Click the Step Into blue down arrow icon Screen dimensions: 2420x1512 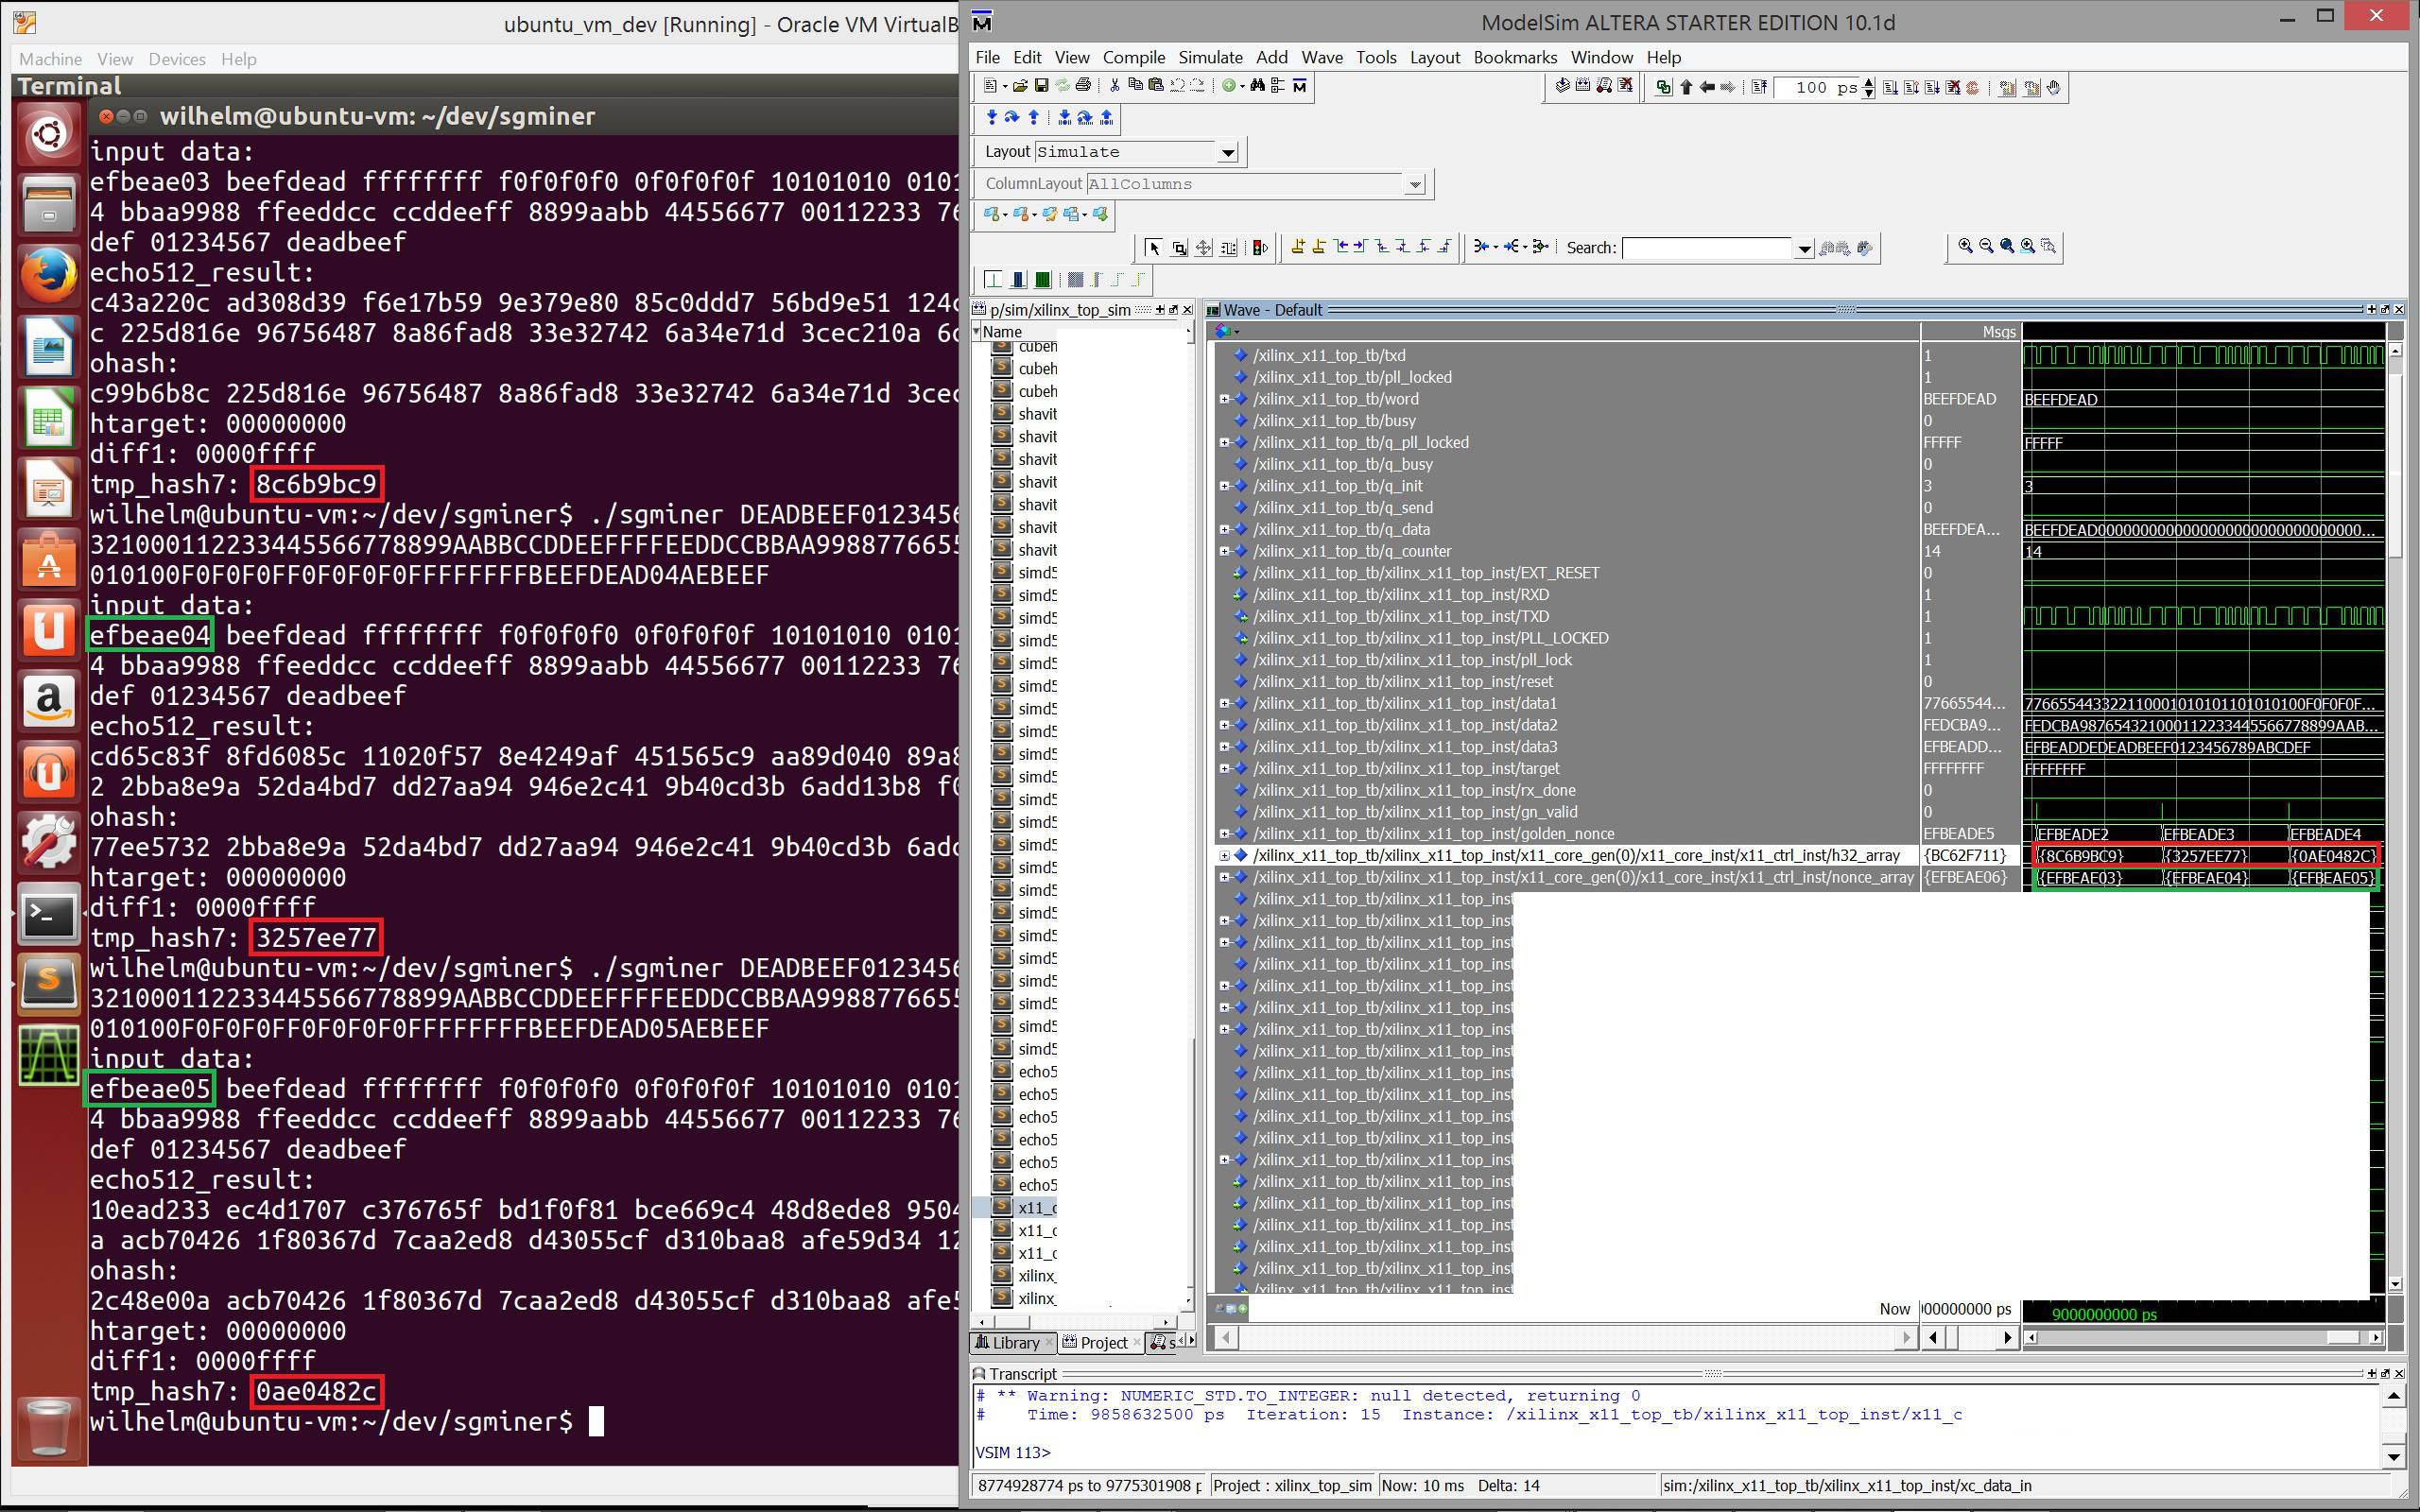[992, 118]
